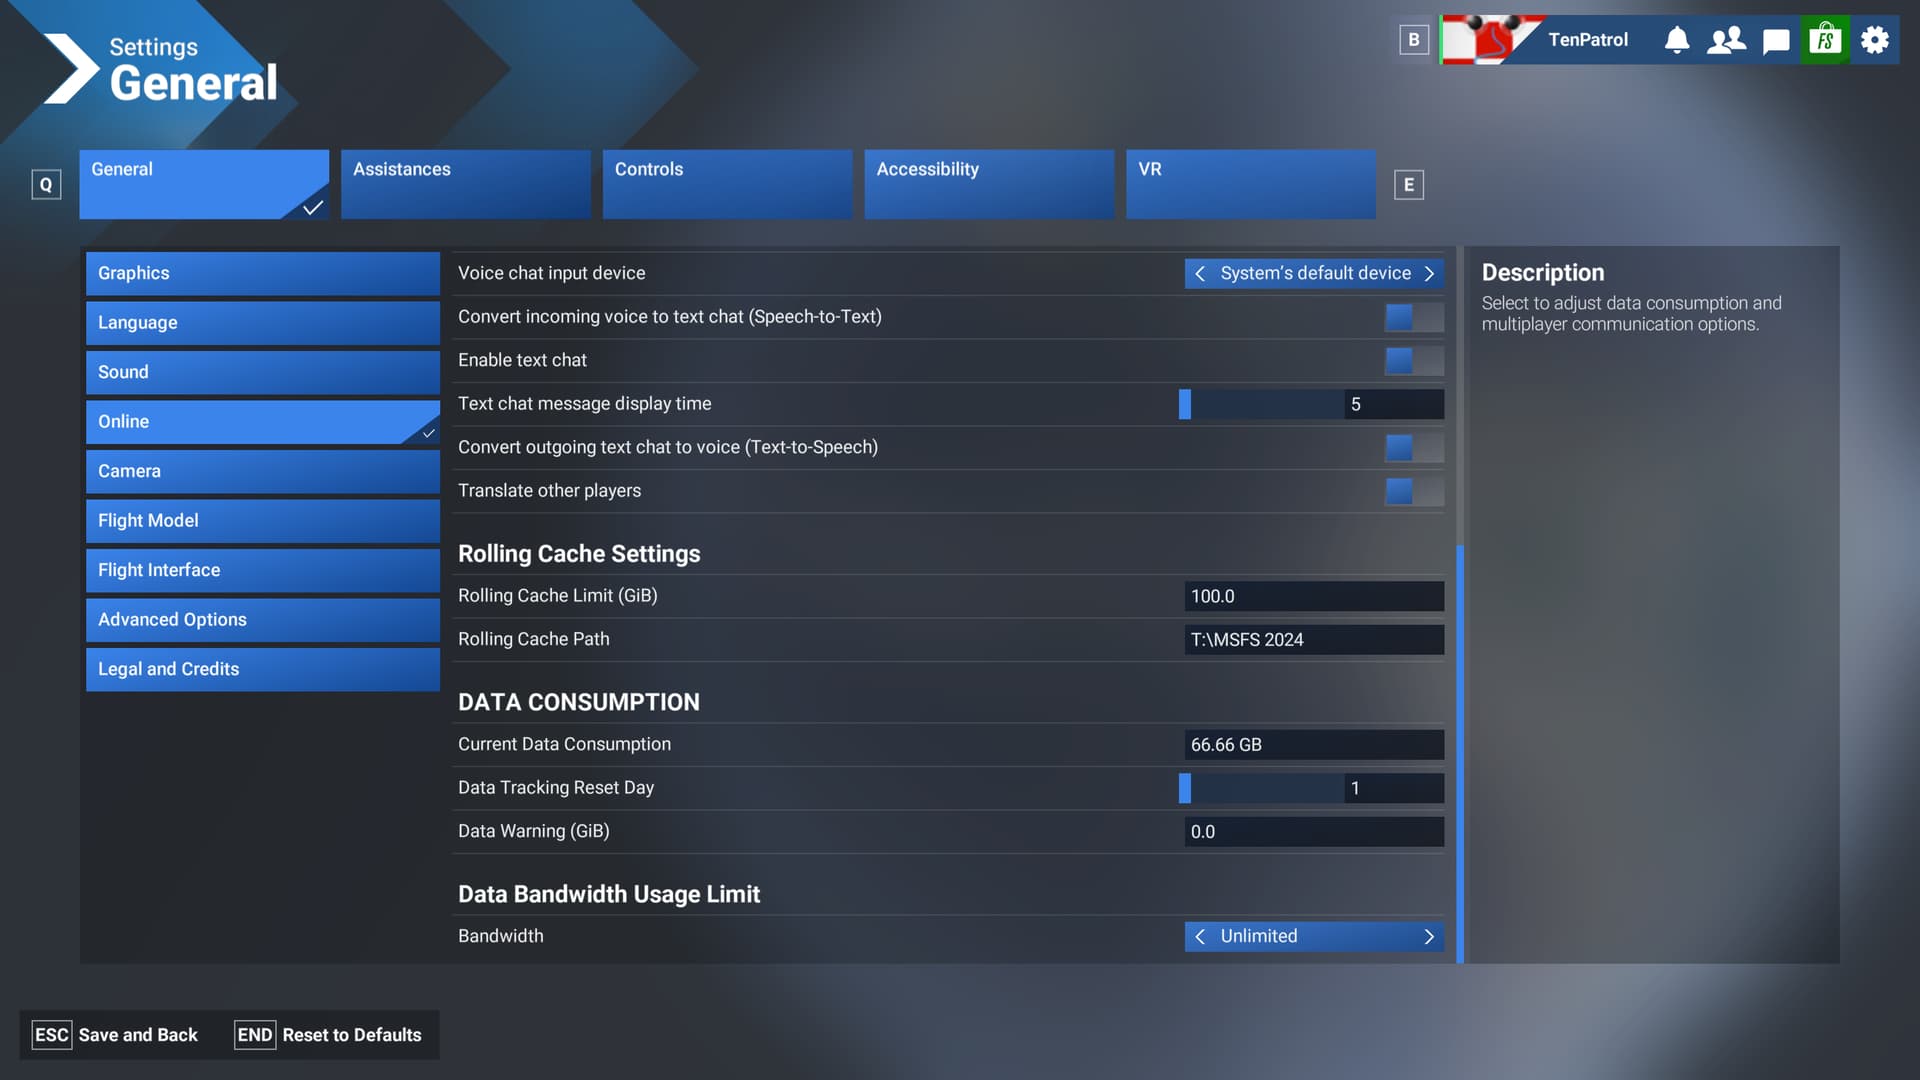Open the Sound settings category
The height and width of the screenshot is (1080, 1920).
coord(262,372)
